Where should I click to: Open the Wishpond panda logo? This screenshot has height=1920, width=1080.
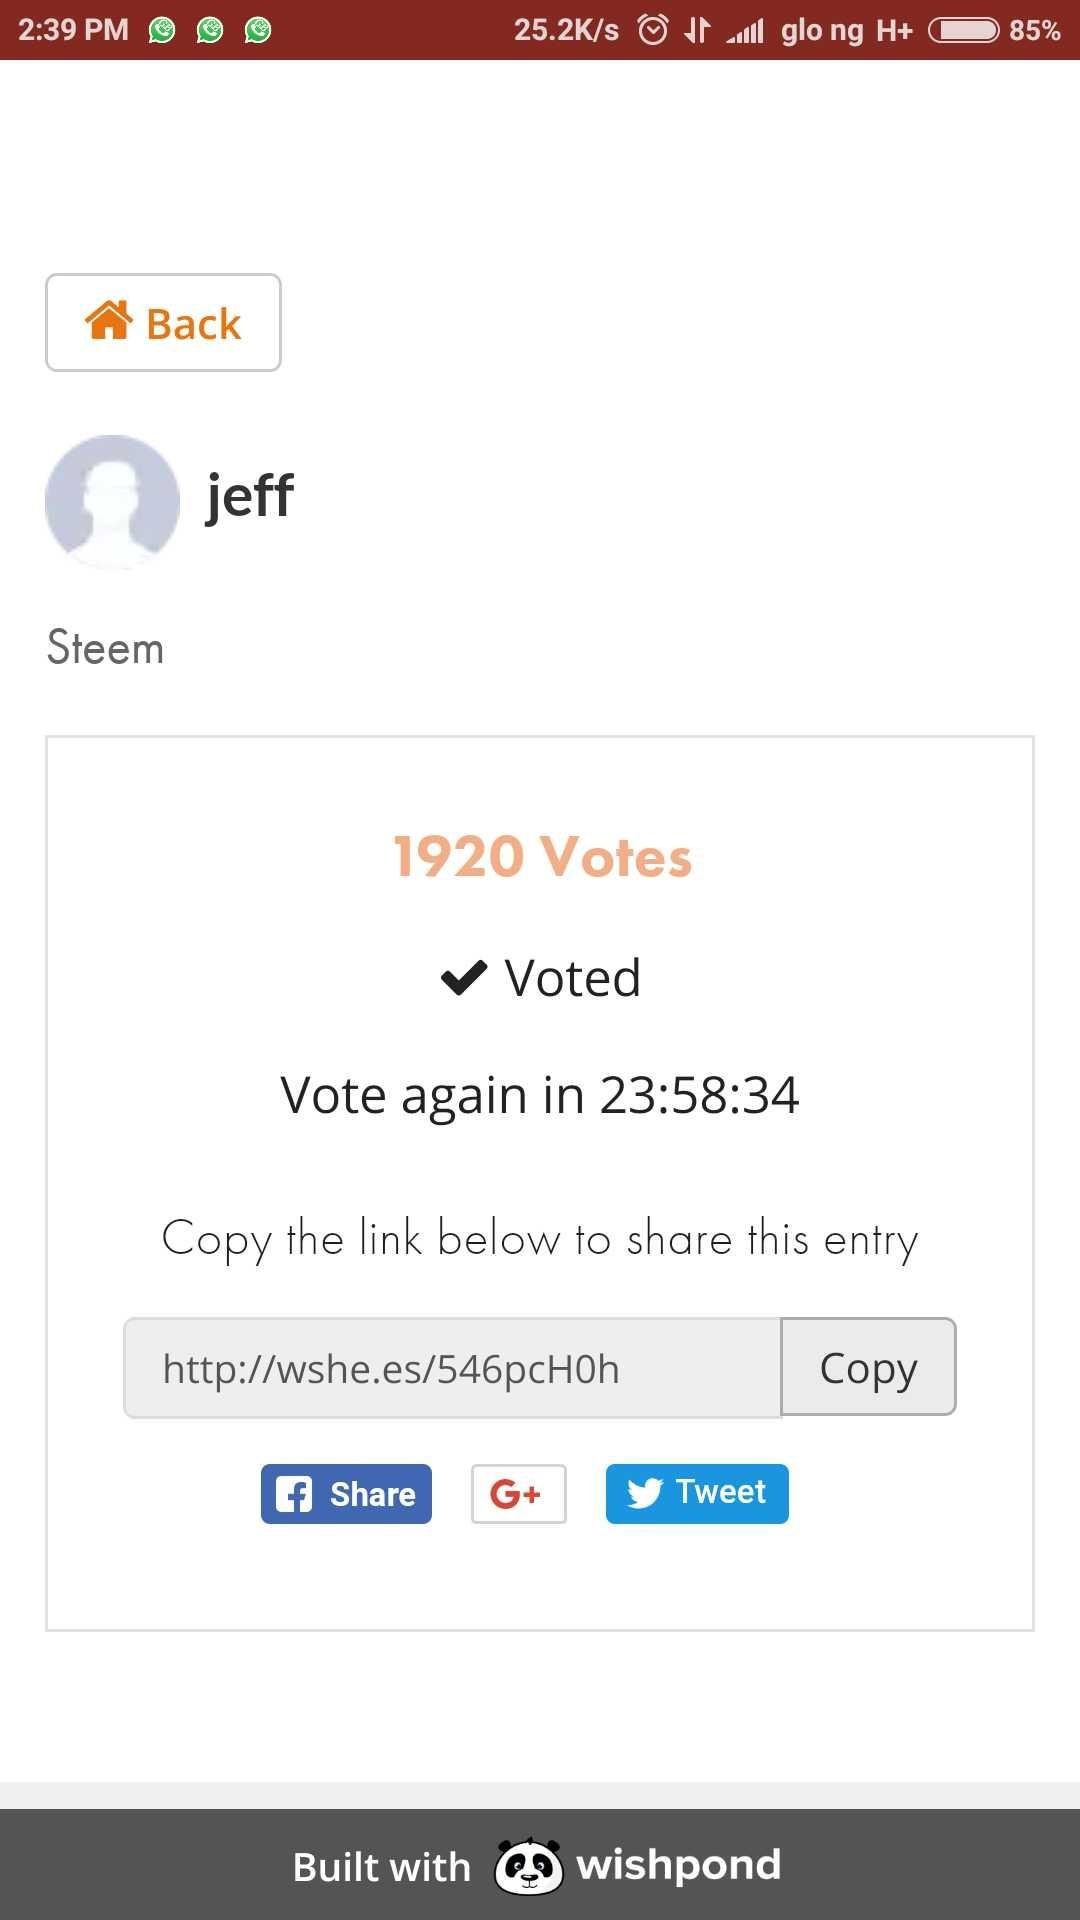pos(529,1866)
